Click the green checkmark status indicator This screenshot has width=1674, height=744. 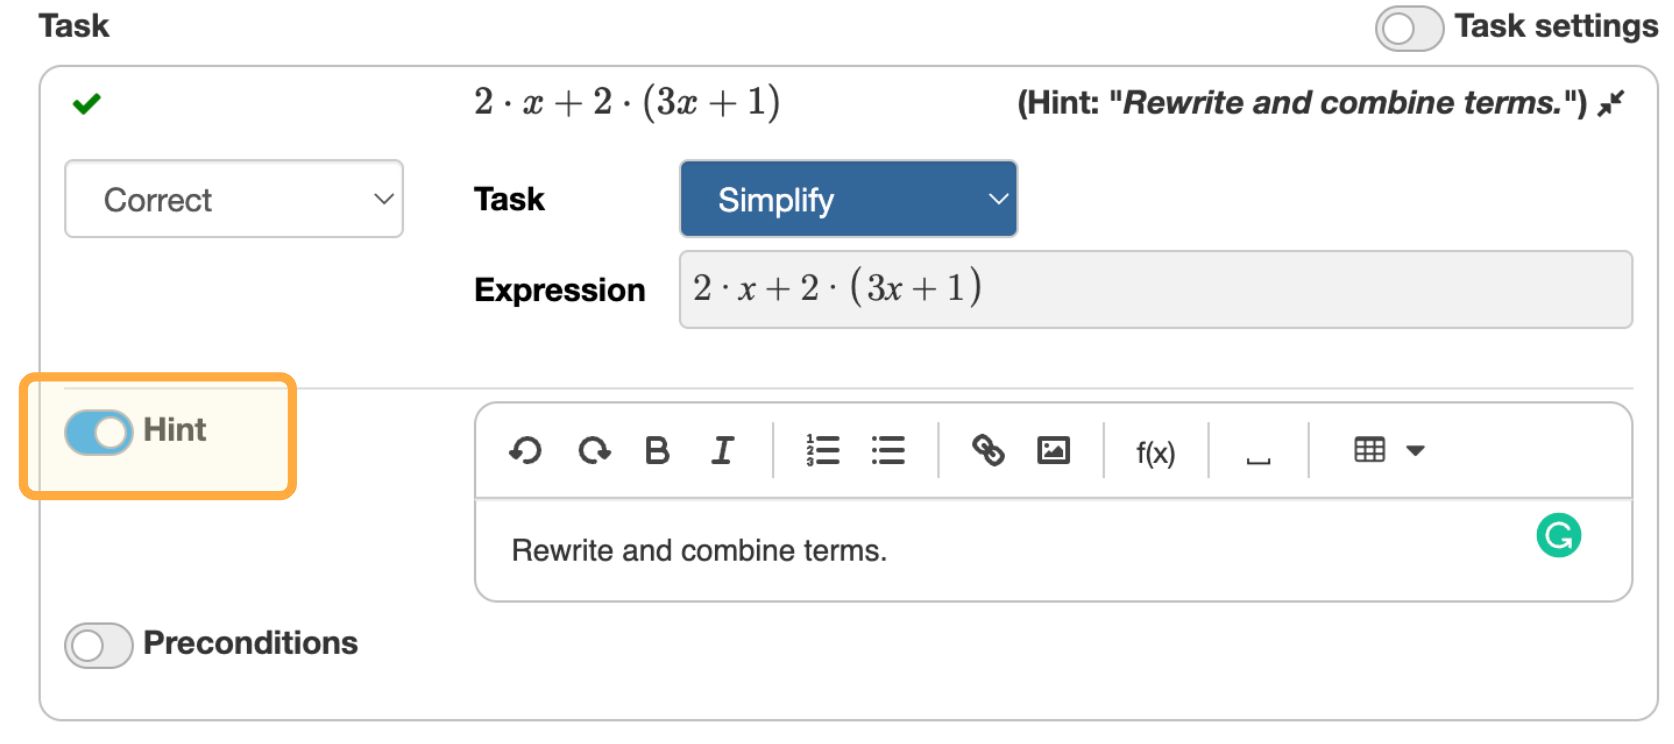pyautogui.click(x=86, y=102)
